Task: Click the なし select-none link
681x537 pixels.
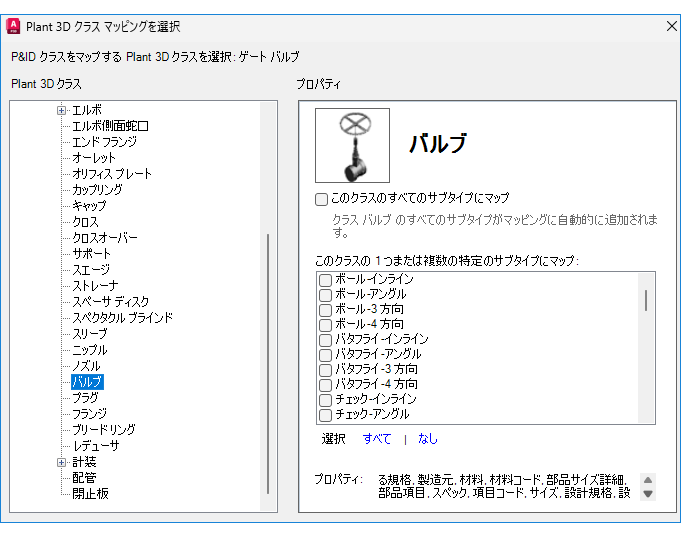Action: pos(428,439)
